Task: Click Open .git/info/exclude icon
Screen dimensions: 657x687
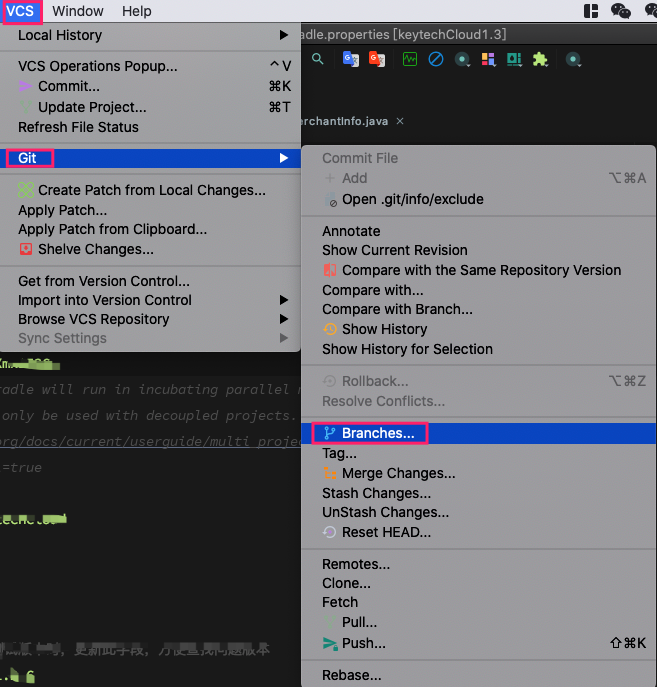Action: tap(330, 199)
